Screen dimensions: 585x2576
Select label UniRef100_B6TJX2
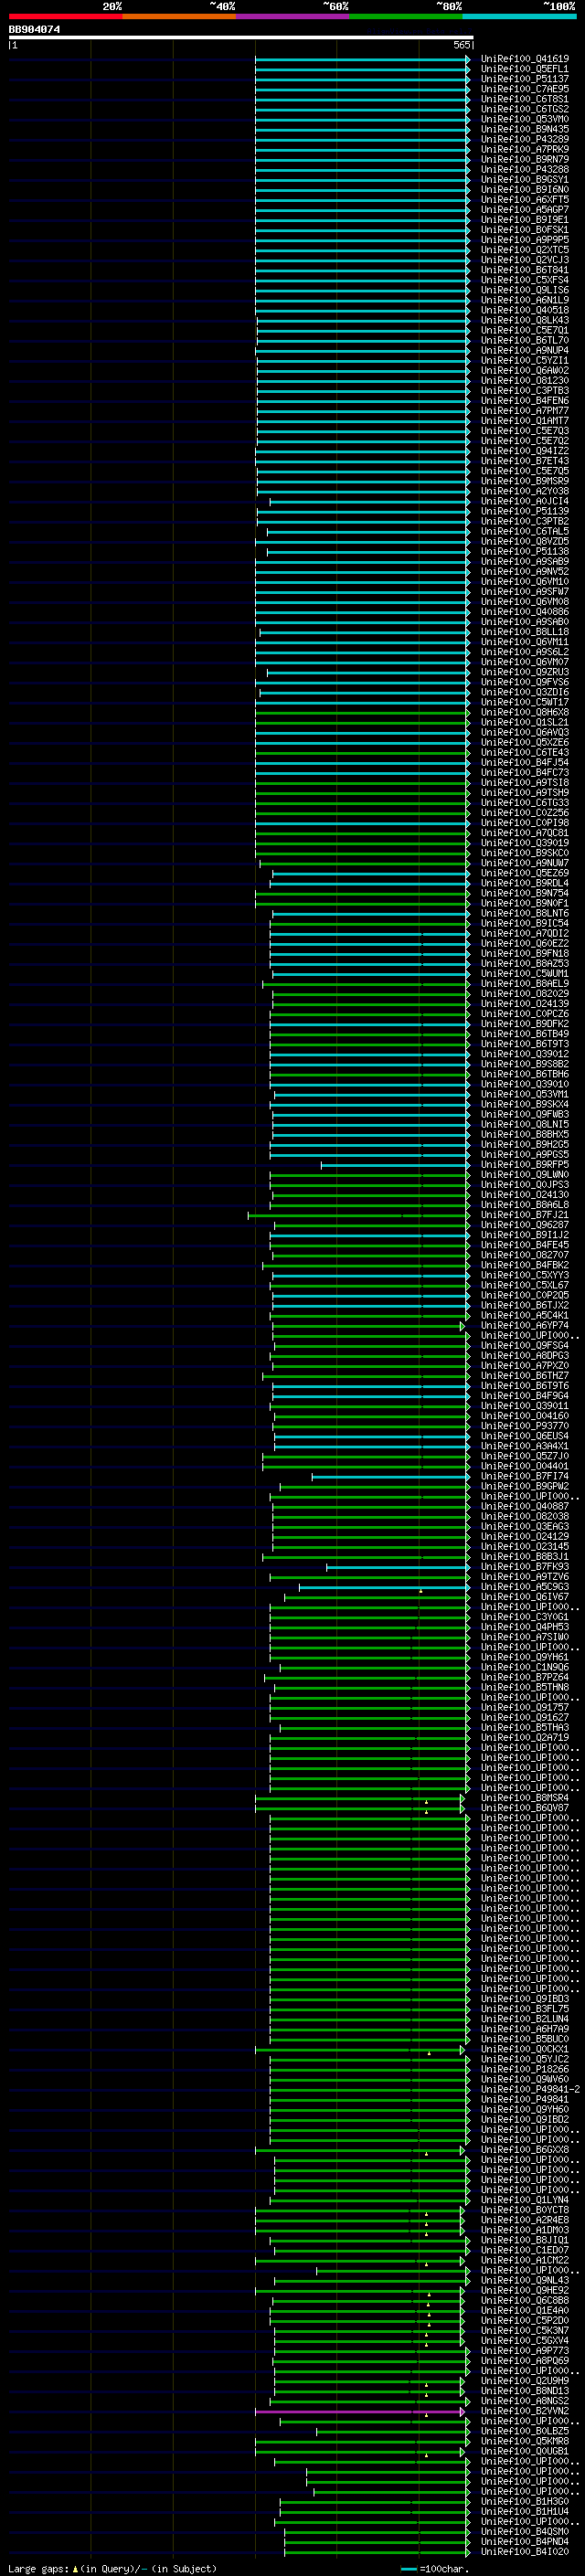[x=524, y=1305]
